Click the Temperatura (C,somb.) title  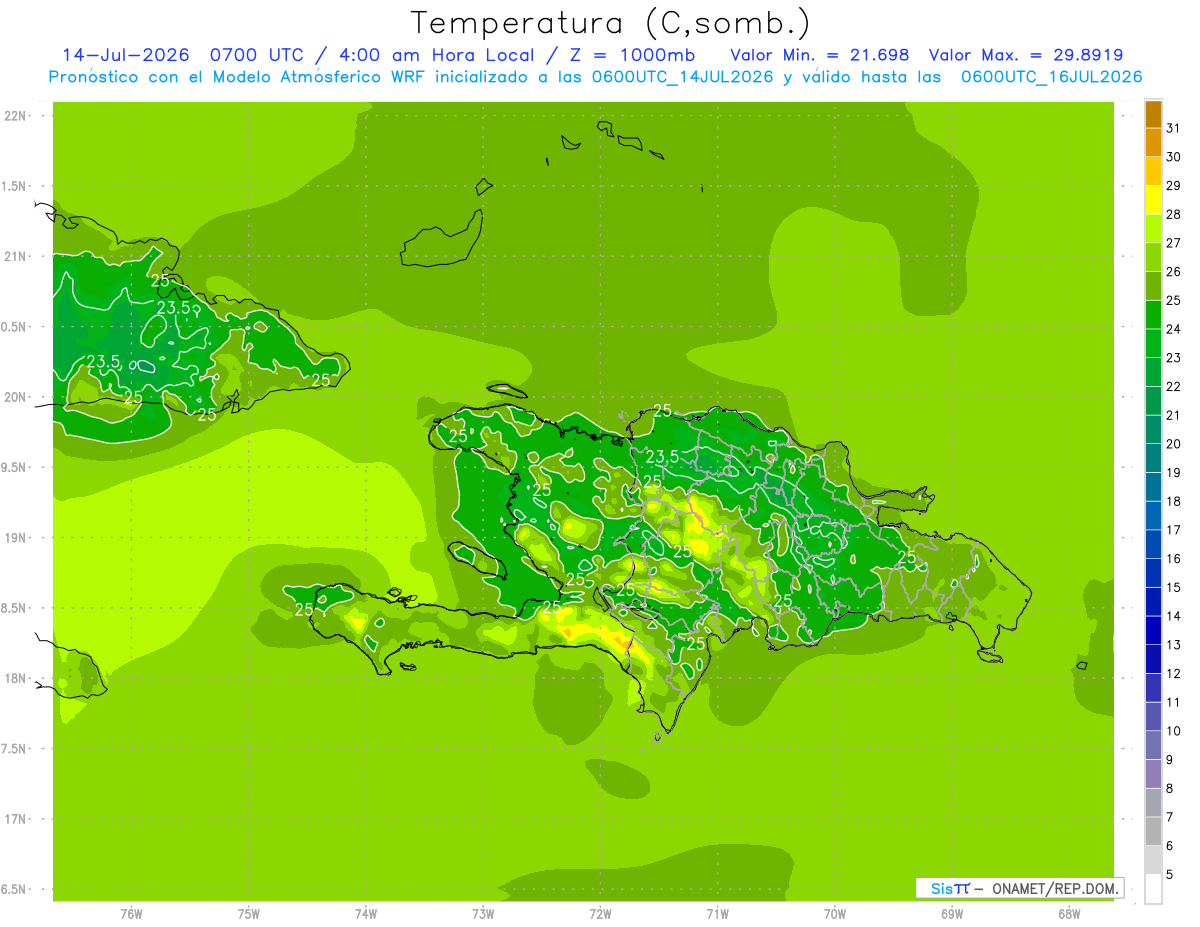click(610, 23)
